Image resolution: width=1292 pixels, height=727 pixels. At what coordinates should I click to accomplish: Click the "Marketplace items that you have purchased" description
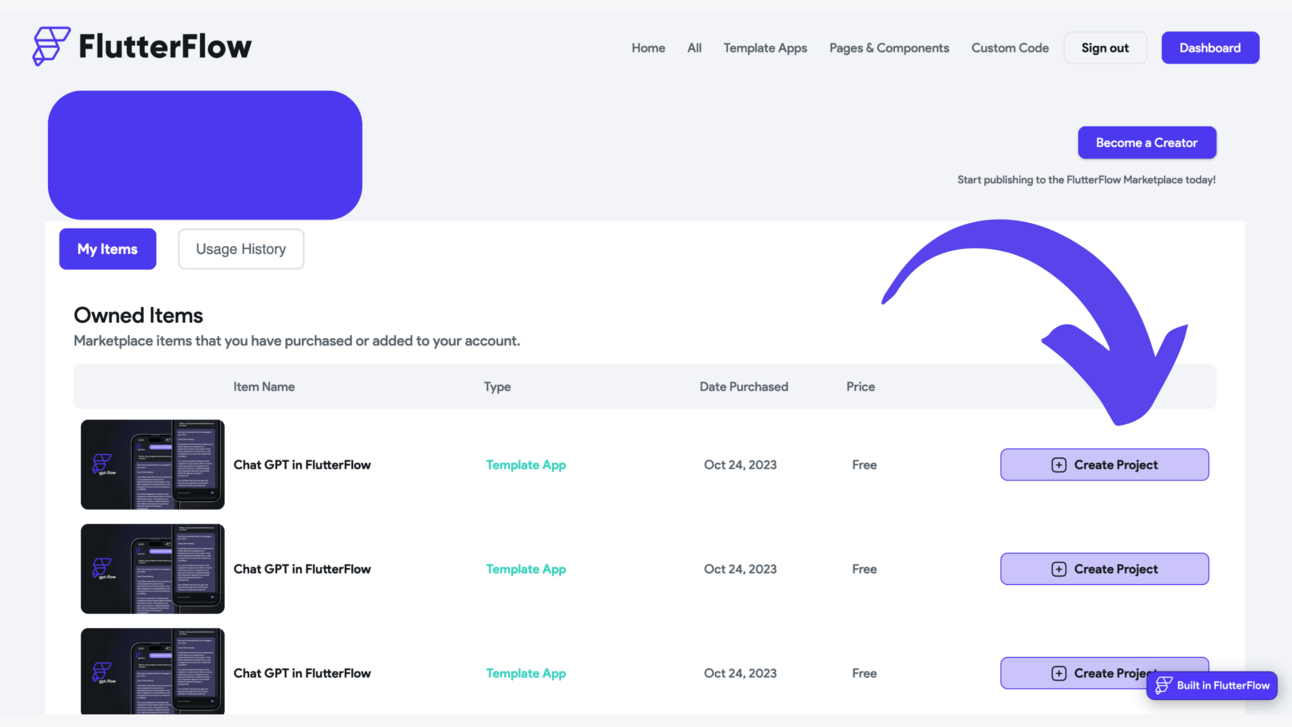click(297, 341)
